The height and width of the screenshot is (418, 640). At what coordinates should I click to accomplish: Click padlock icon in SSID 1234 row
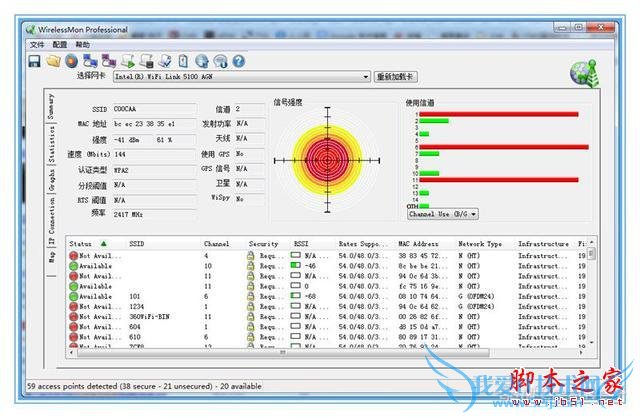tap(251, 307)
